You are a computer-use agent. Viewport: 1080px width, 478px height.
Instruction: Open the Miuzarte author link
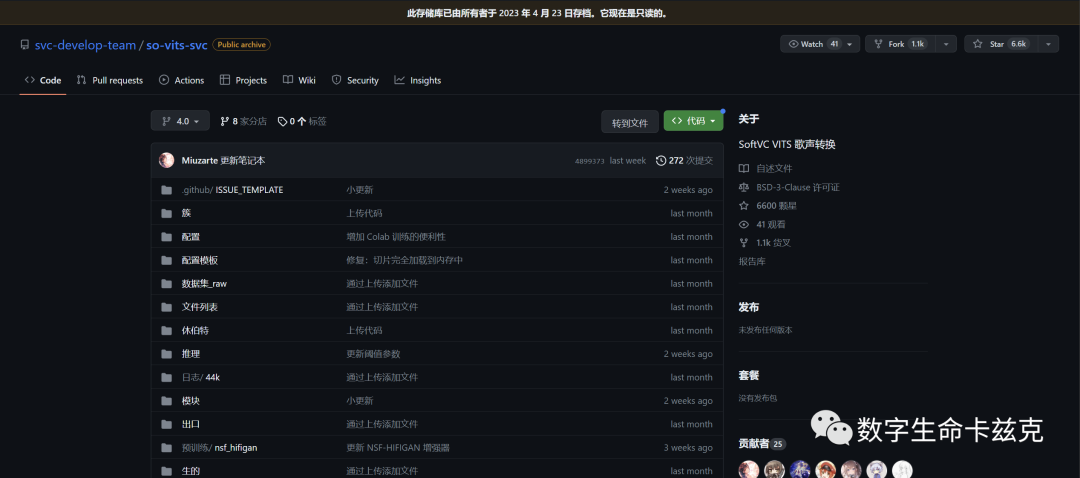pyautogui.click(x=199, y=160)
